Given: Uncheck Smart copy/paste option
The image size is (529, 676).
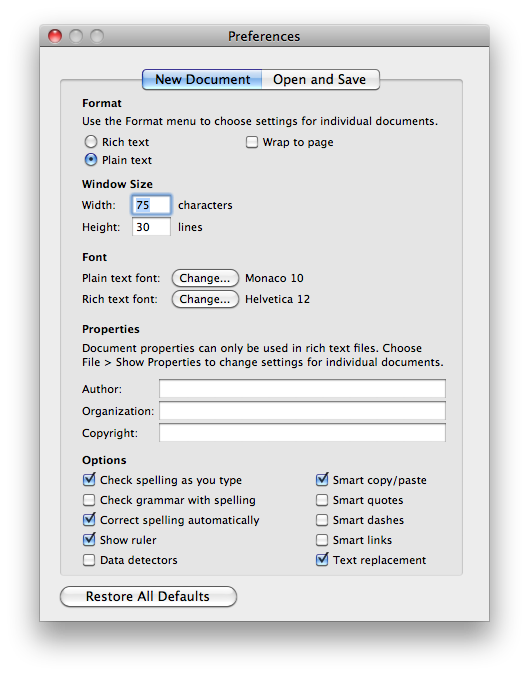Looking at the screenshot, I should coord(322,479).
